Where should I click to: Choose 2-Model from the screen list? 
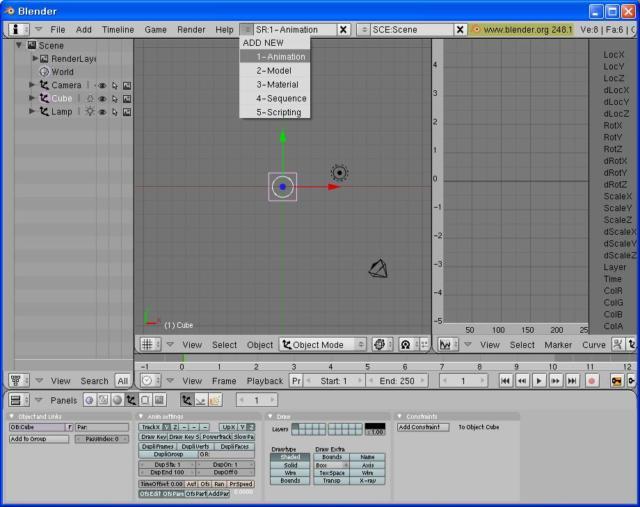(x=274, y=71)
